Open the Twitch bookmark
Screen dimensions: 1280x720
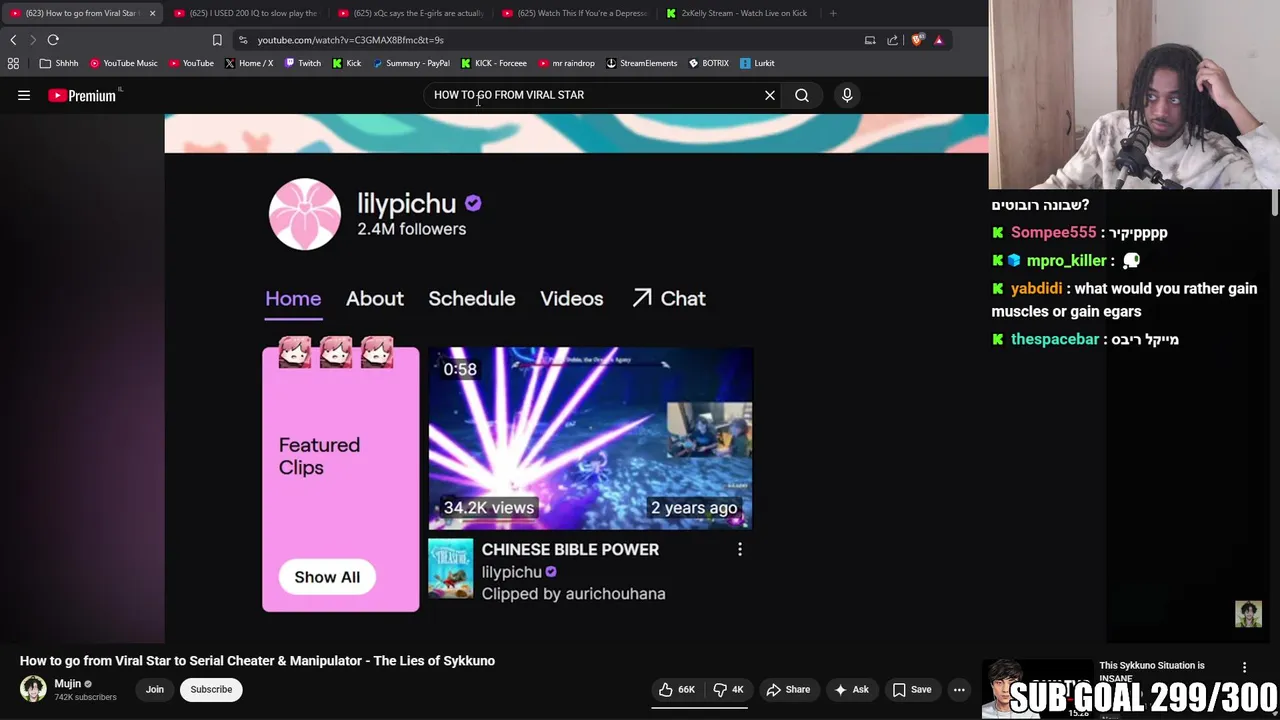(x=303, y=63)
